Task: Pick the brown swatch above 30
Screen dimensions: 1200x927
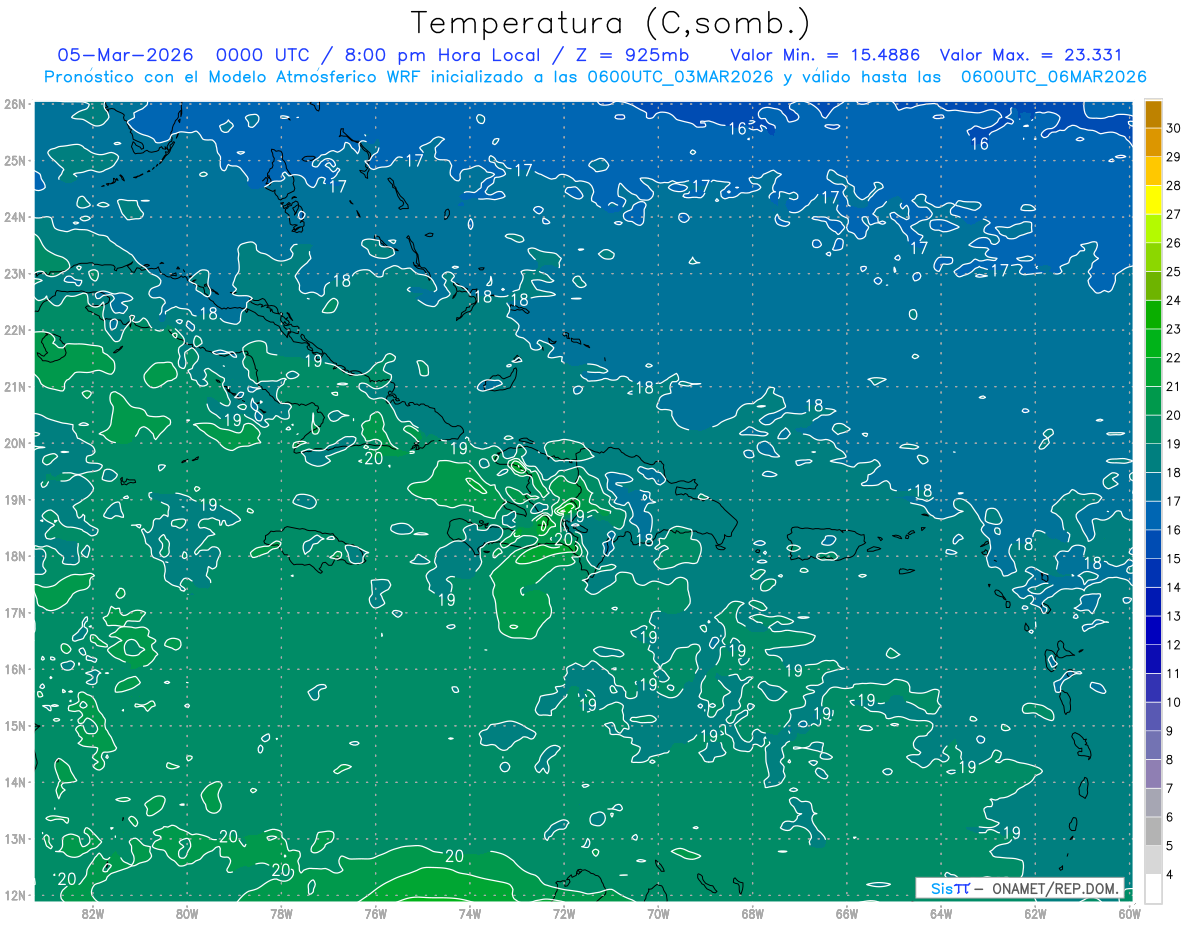Action: tap(1153, 114)
